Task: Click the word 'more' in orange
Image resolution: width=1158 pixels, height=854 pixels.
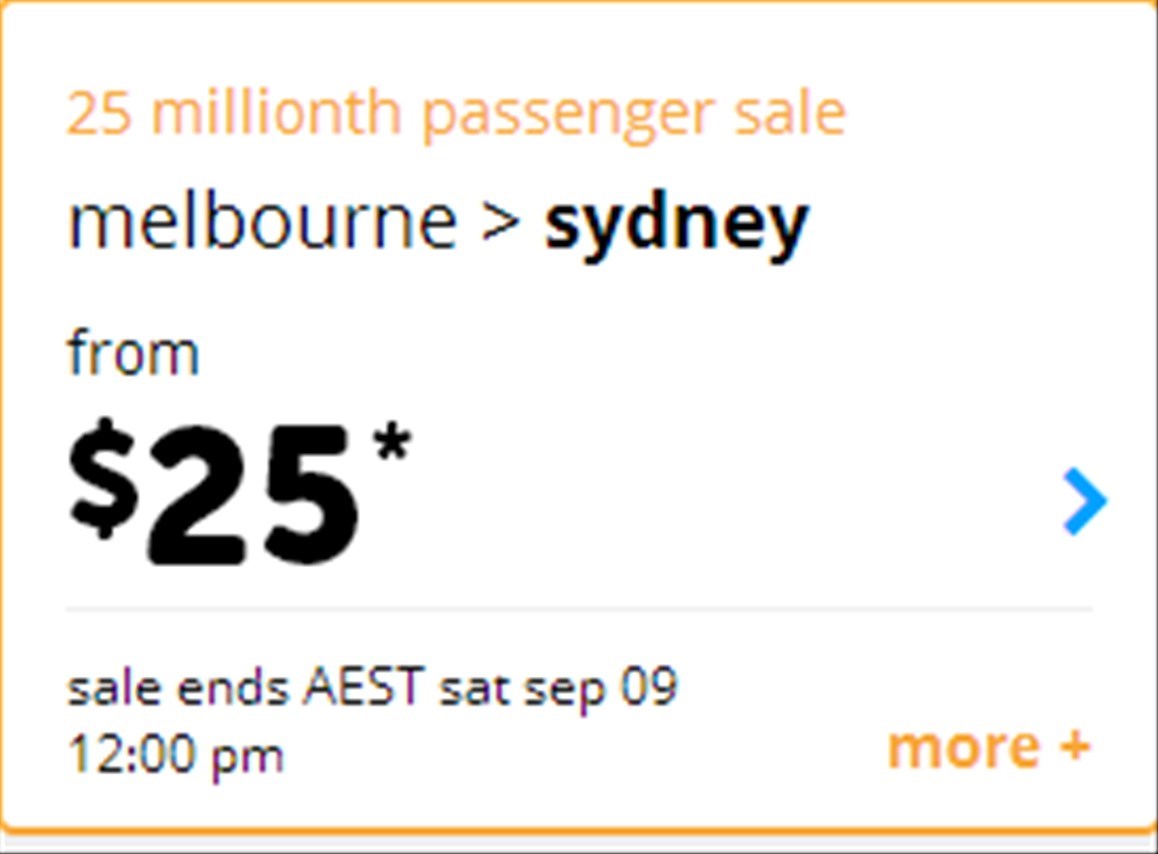Action: (964, 748)
